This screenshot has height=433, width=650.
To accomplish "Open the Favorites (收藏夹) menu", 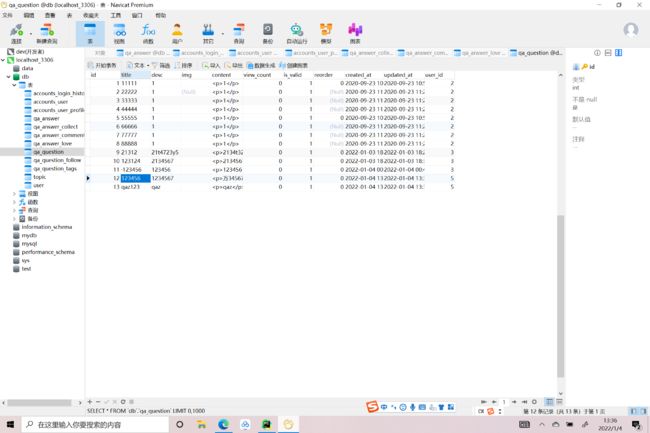I will (91, 15).
